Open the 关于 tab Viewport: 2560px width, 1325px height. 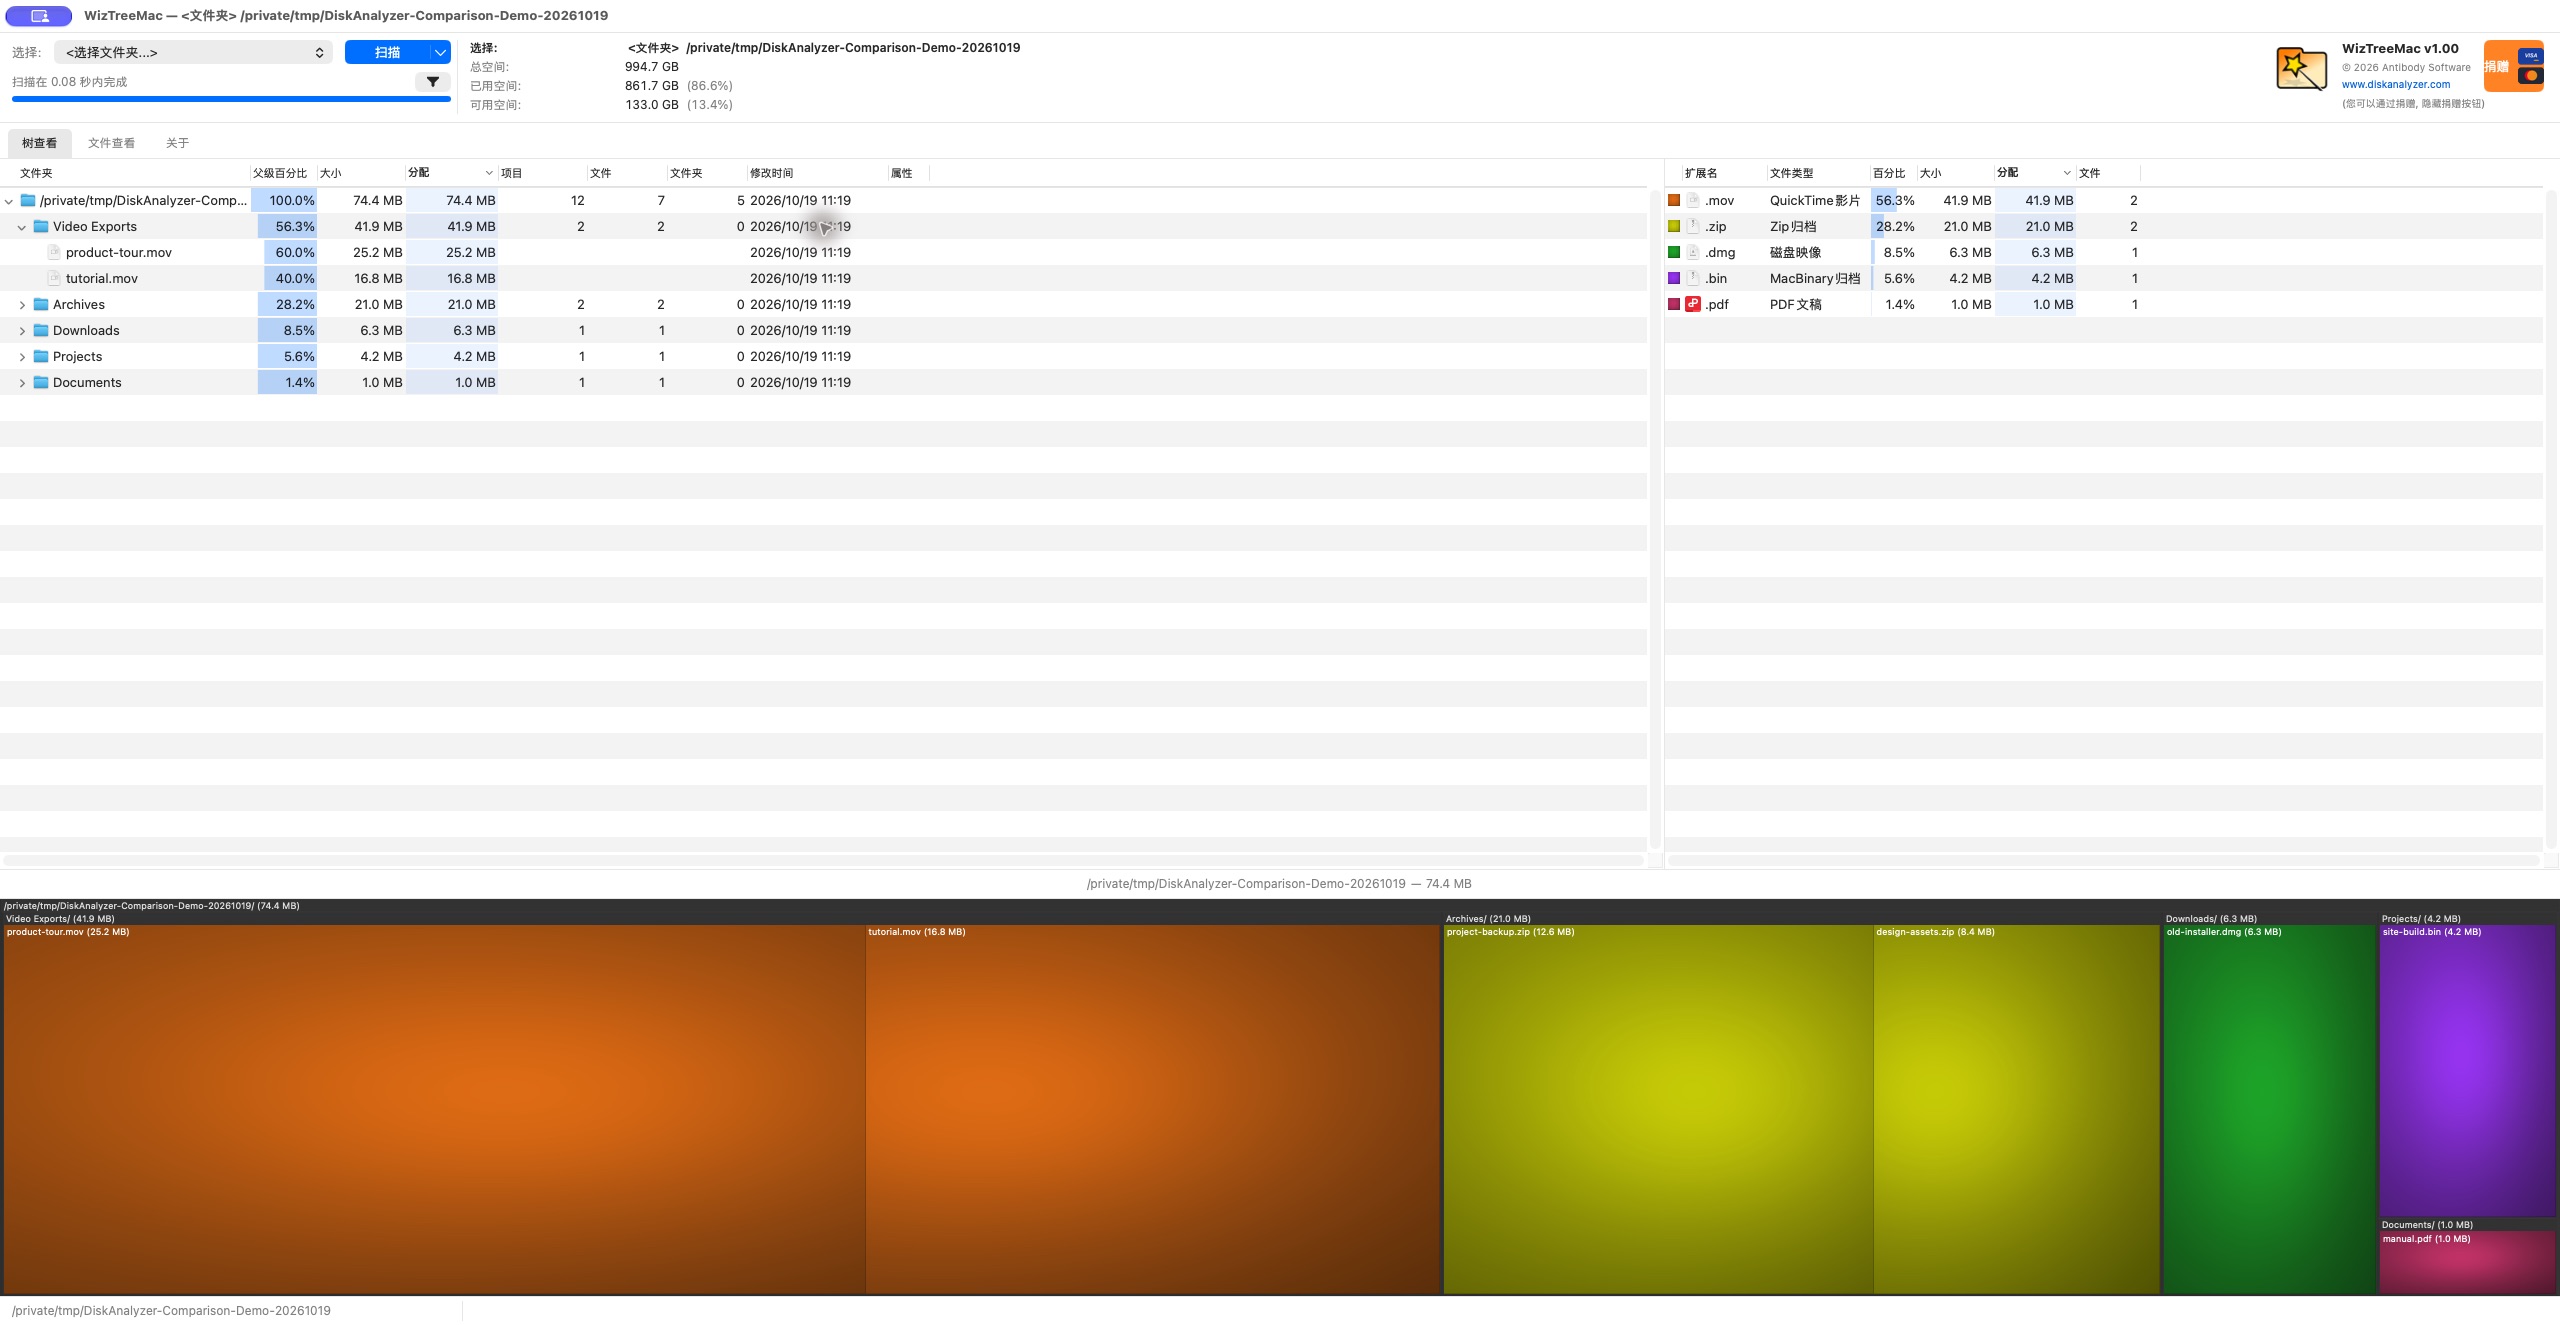[177, 143]
